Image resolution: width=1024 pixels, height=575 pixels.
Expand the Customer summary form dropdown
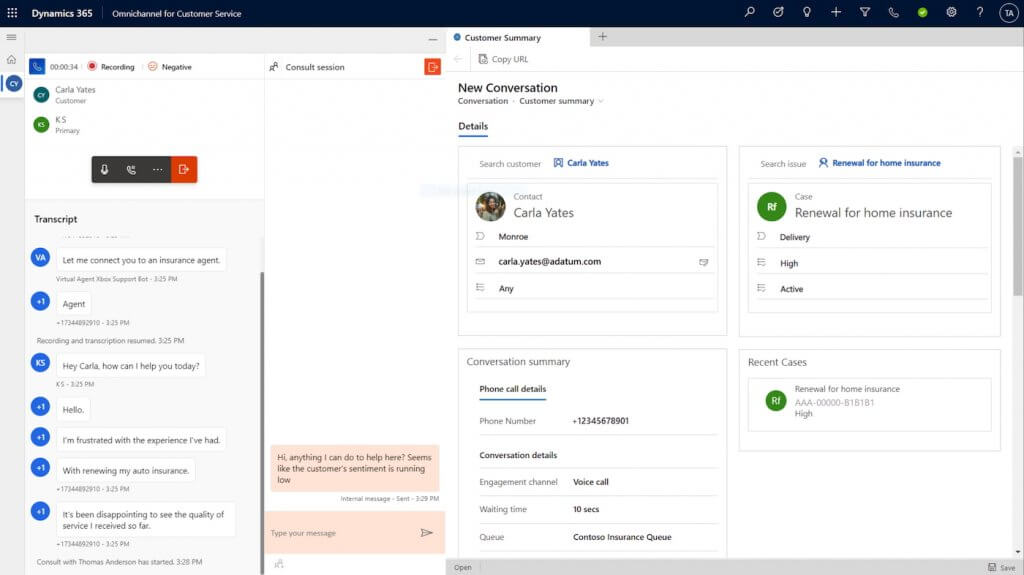(601, 101)
